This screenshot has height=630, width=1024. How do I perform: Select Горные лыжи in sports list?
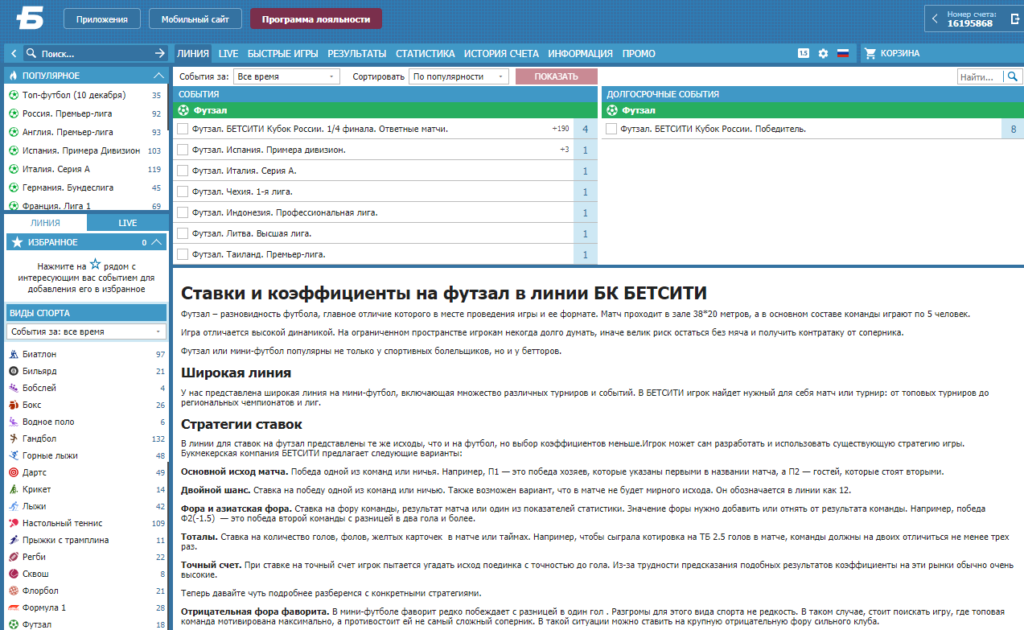pos(50,456)
